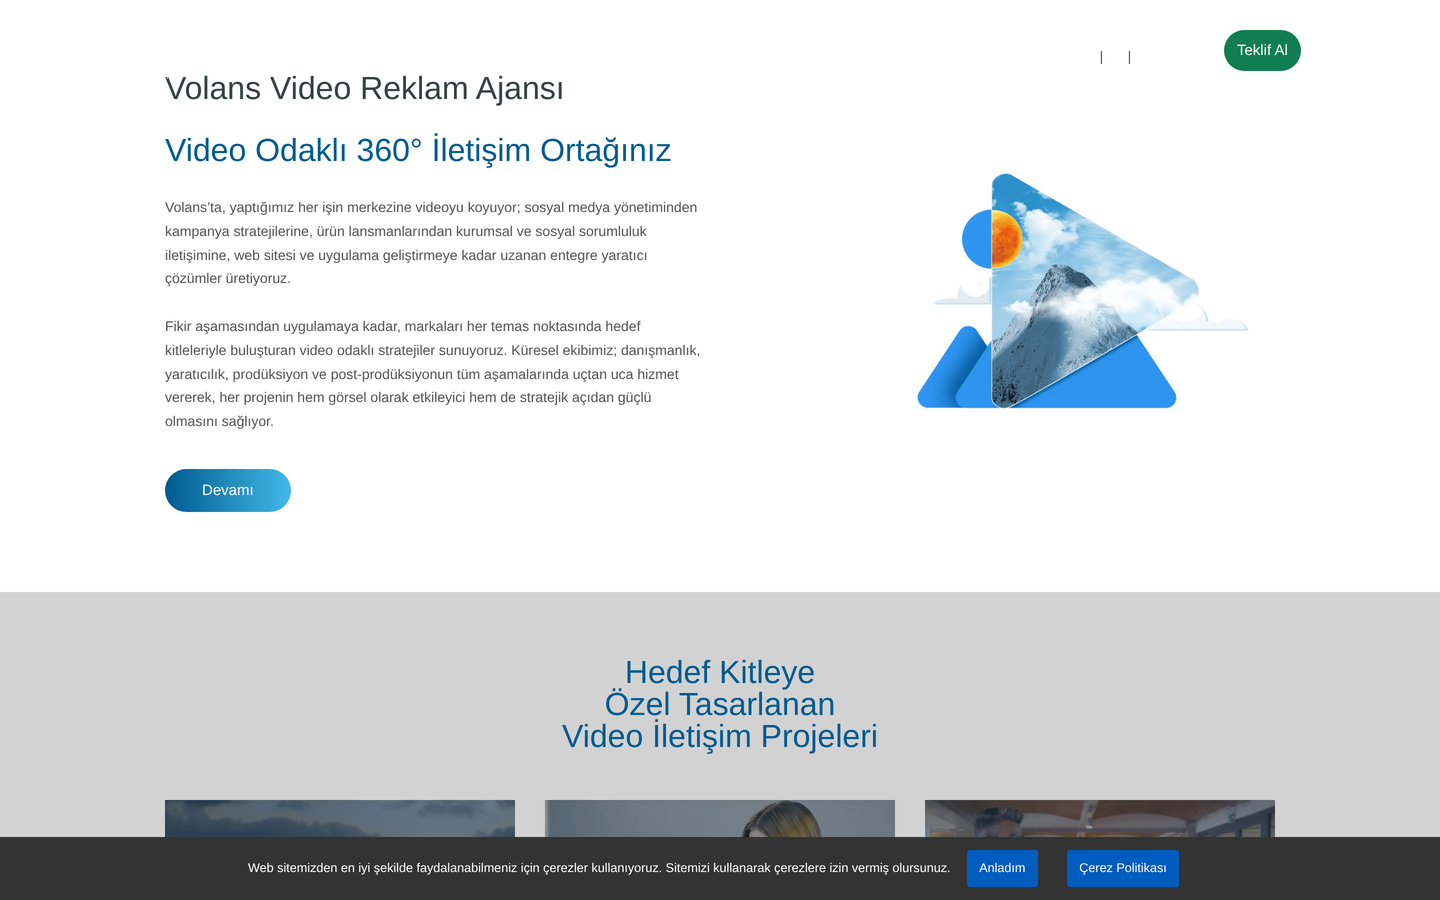Viewport: 1440px width, 900px height.
Task: Open the blonde woman project thumbnail
Action: pyautogui.click(x=720, y=818)
